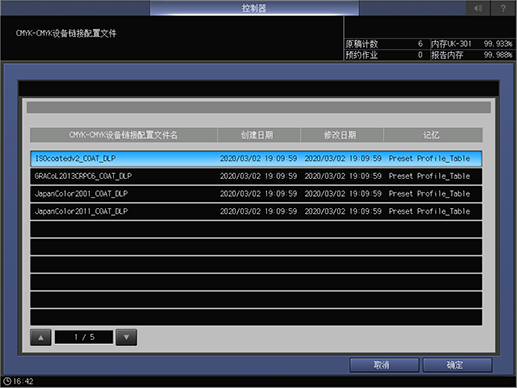Click the 报告内存 memory entry
Image resolution: width=517 pixels, height=388 pixels.
point(472,55)
